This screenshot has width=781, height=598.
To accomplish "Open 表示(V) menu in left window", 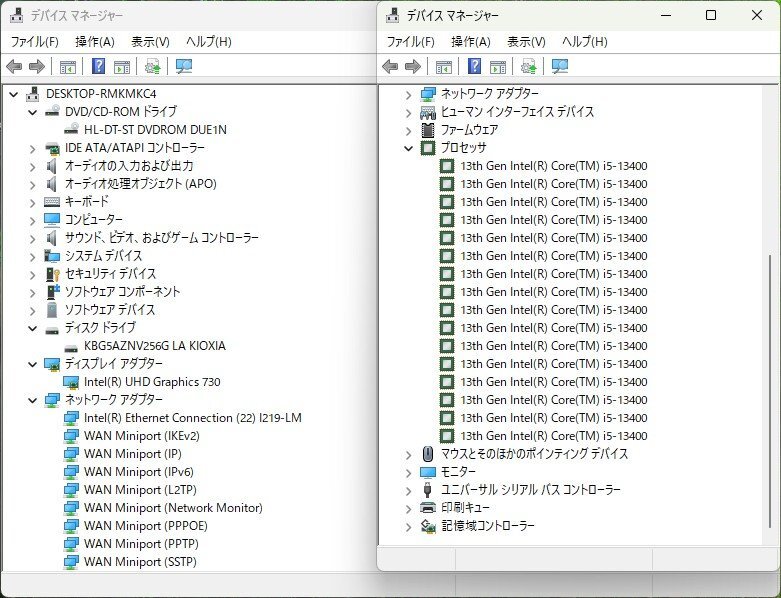I will coord(150,42).
